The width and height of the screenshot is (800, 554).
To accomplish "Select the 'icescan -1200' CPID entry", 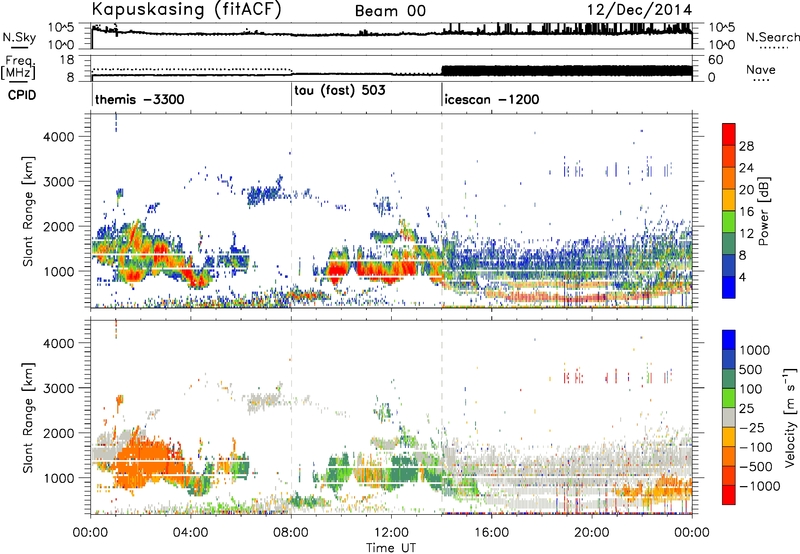I will [x=491, y=99].
